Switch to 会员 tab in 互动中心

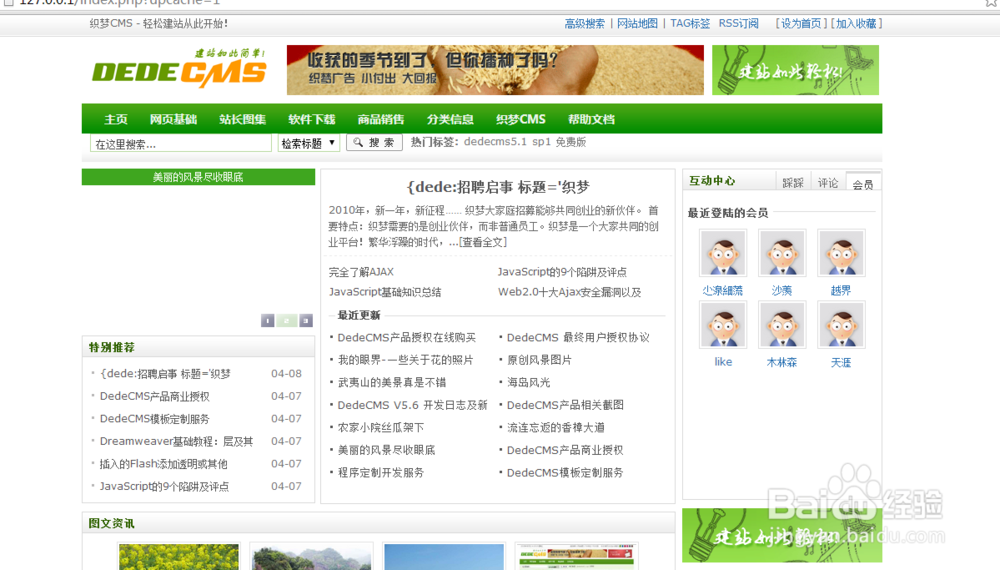(x=863, y=184)
